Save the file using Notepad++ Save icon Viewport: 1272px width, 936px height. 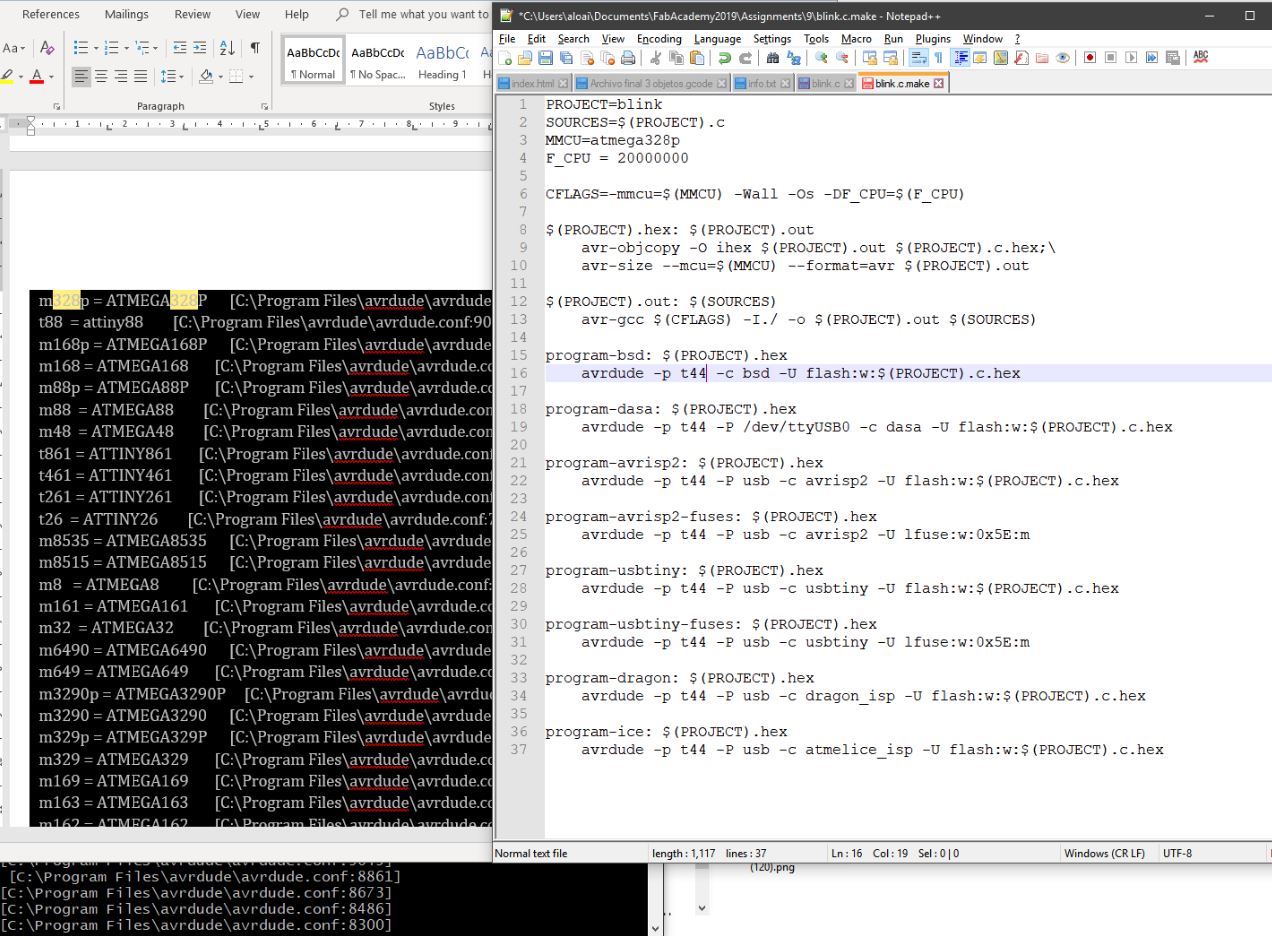click(545, 58)
